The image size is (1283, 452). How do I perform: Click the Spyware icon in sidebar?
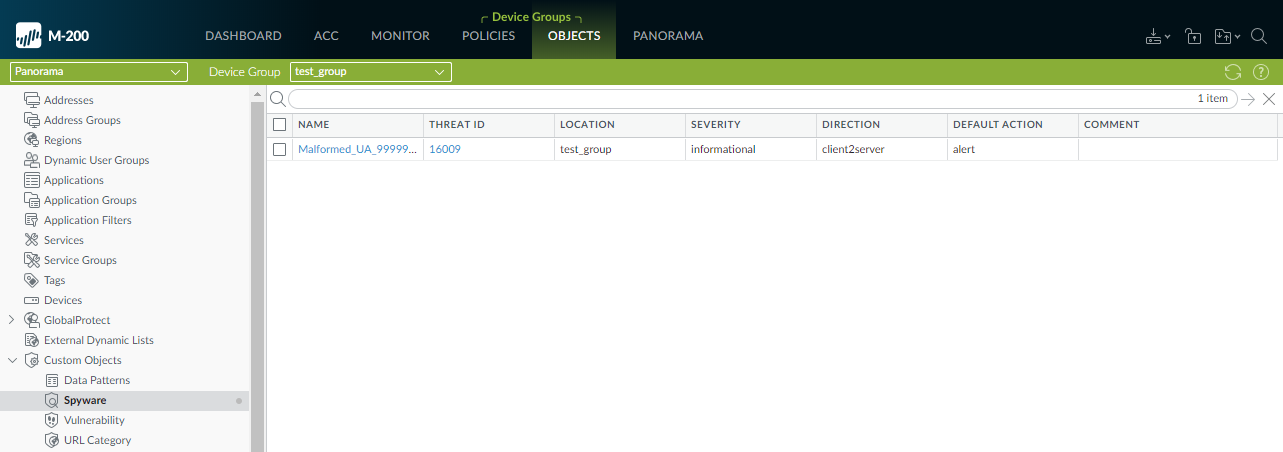(x=52, y=400)
